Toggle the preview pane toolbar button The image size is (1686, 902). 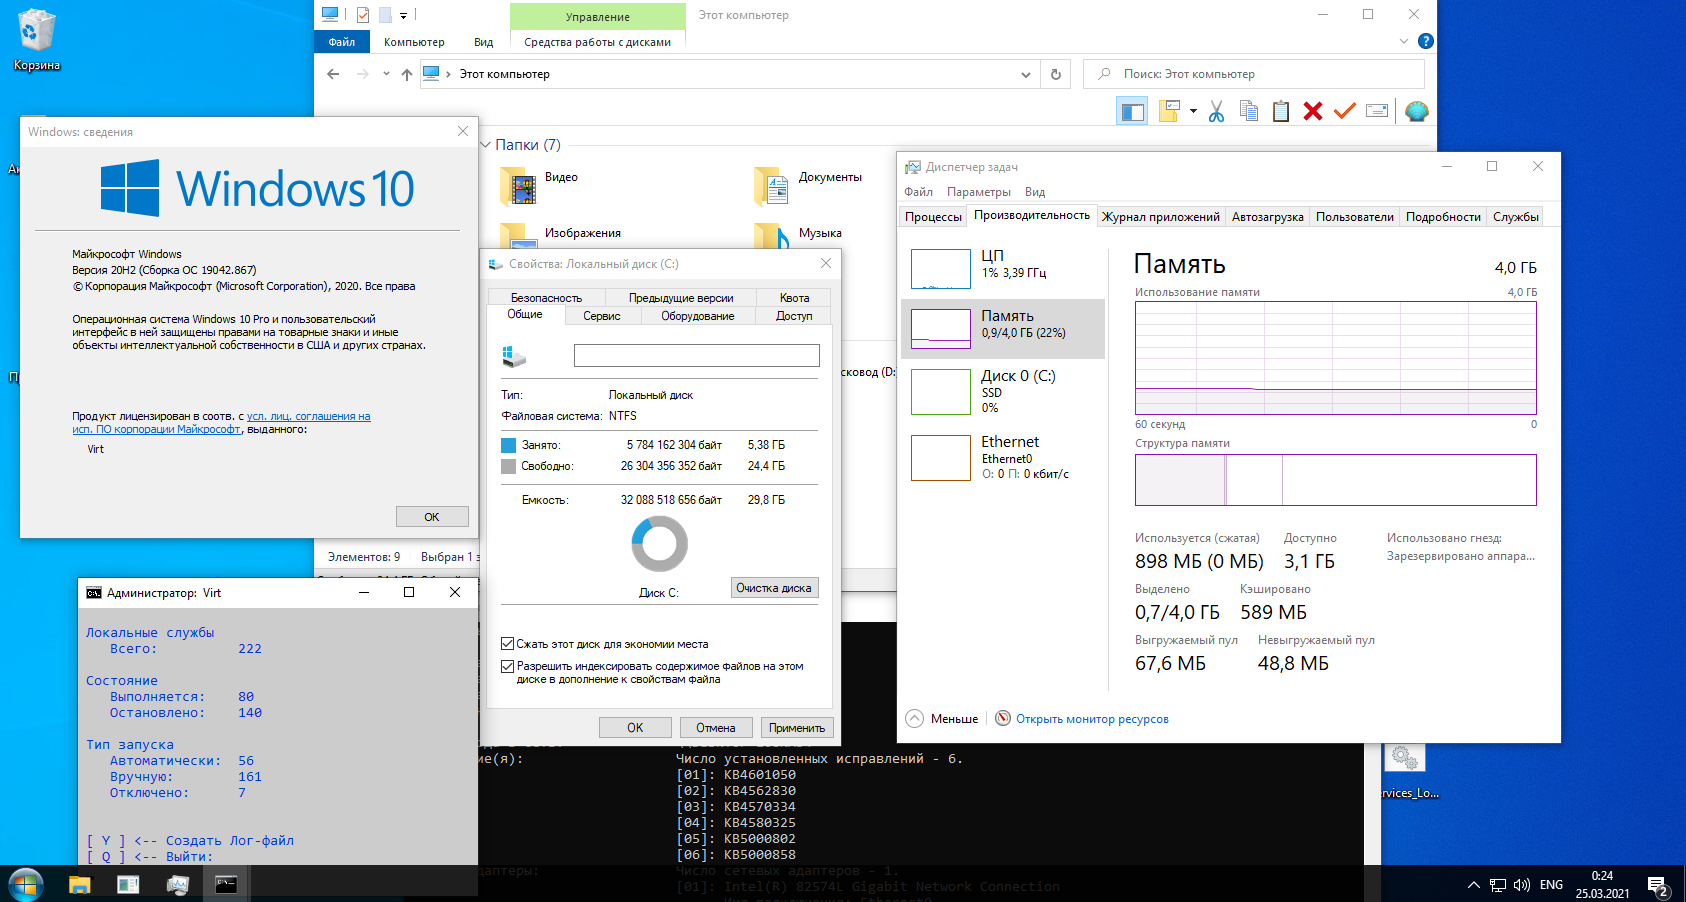pyautogui.click(x=1132, y=112)
